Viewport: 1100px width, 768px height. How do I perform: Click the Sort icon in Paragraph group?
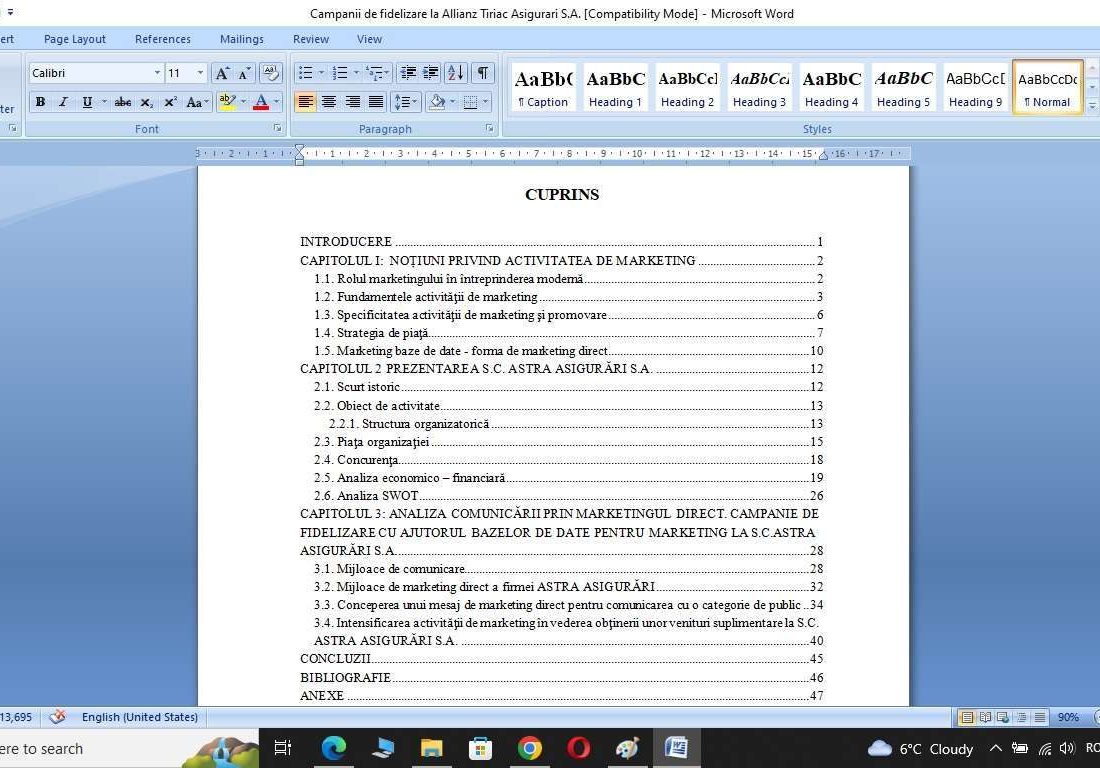455,73
